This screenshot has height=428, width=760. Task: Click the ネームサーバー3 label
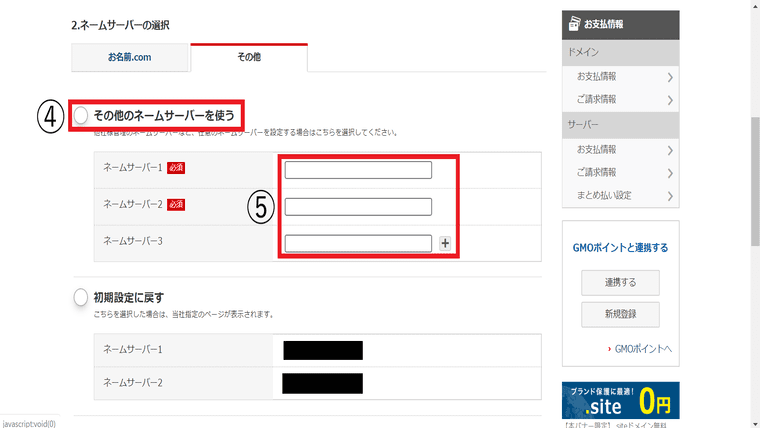point(133,241)
